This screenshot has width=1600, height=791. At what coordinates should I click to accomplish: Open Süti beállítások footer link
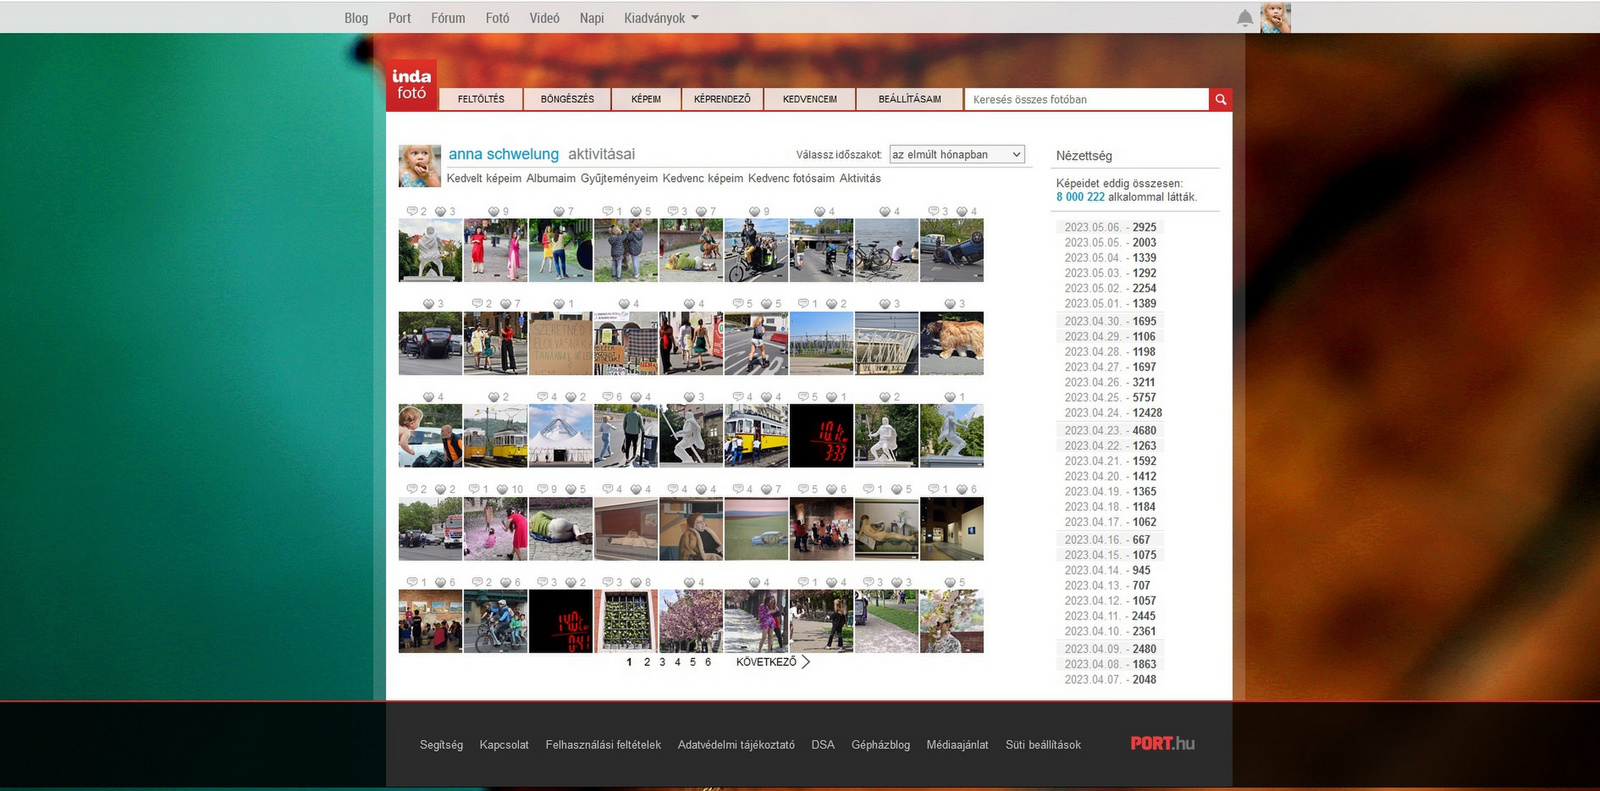1043,745
